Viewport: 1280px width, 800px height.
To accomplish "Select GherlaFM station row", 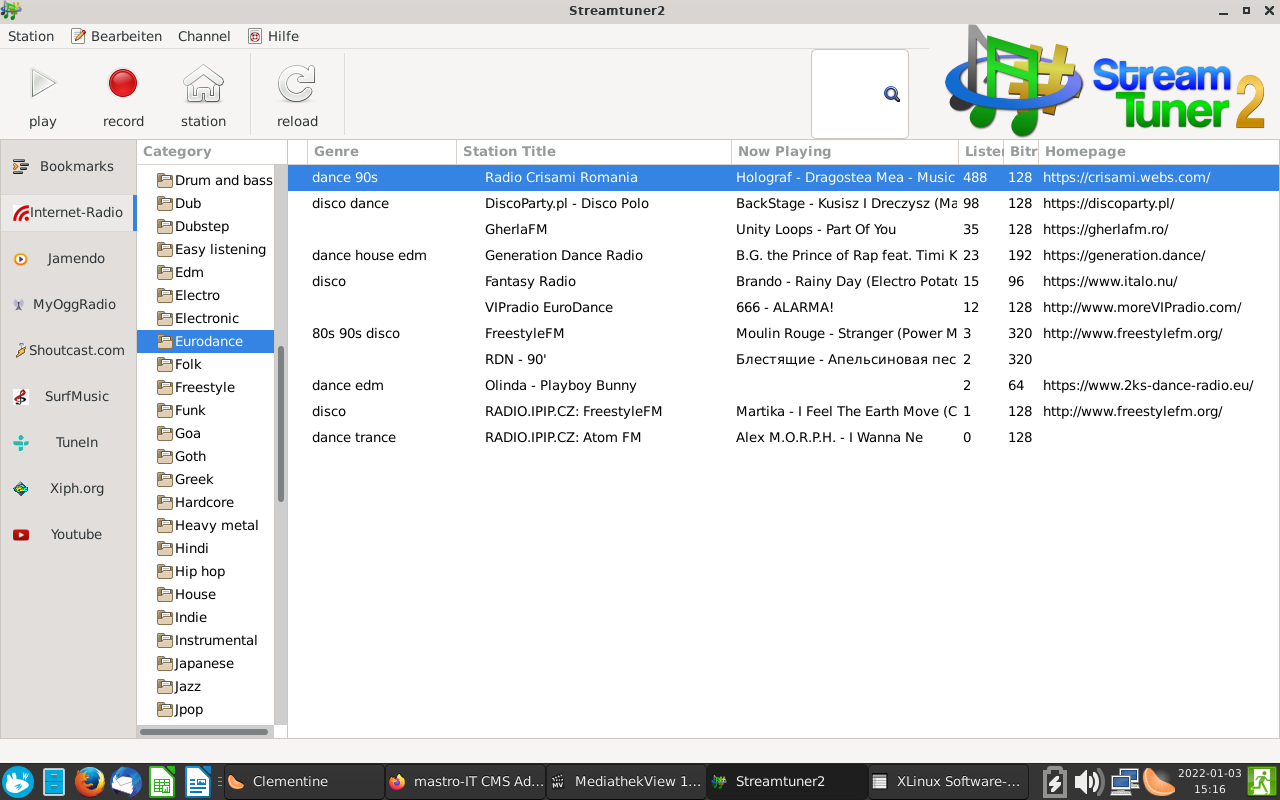I will (783, 230).
